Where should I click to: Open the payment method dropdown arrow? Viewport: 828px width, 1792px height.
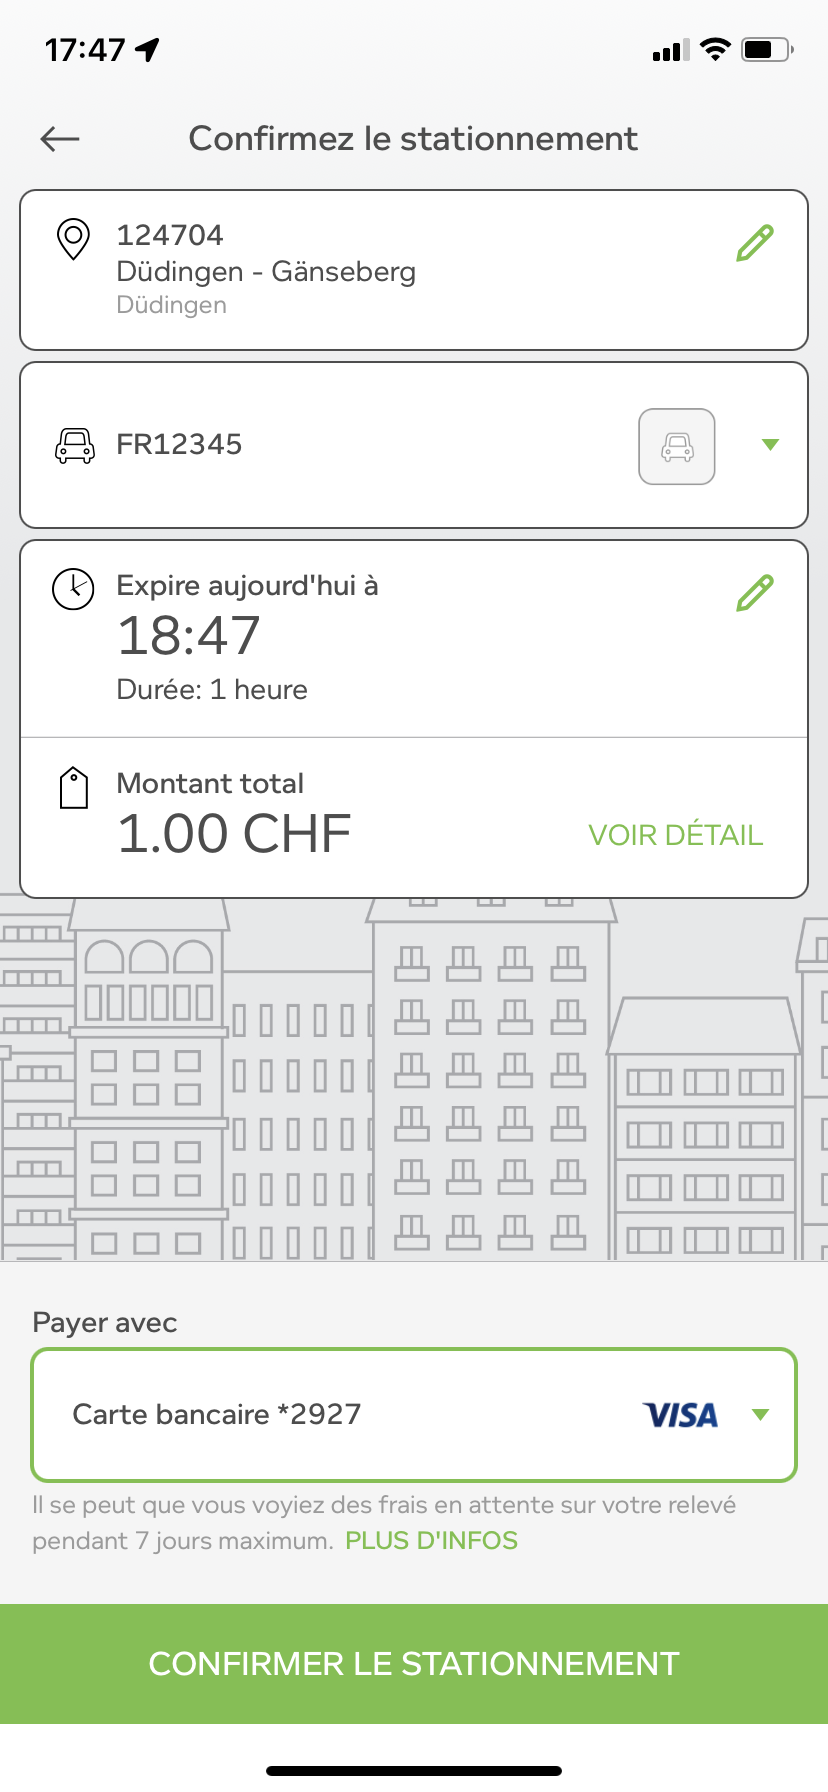point(760,1415)
